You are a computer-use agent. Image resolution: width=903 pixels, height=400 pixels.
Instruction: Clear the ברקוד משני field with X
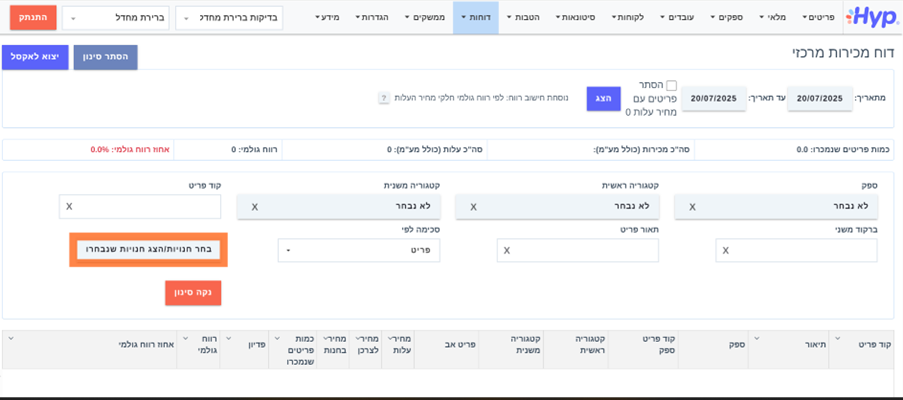(x=725, y=250)
